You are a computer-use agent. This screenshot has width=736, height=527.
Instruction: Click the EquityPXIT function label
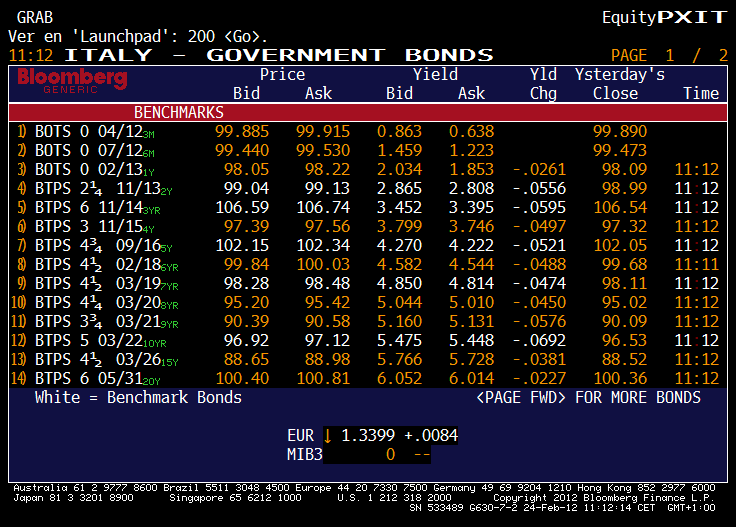click(664, 17)
